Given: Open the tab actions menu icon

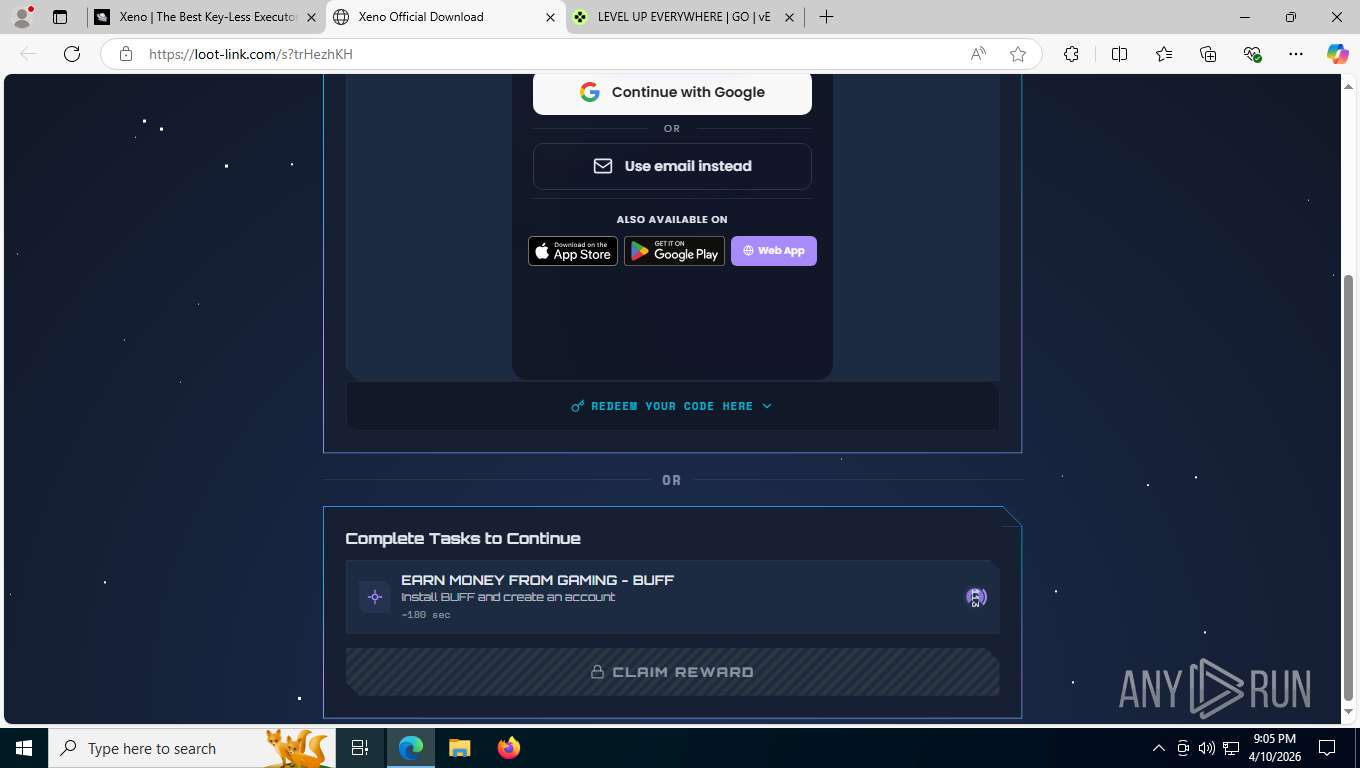Looking at the screenshot, I should tap(60, 17).
